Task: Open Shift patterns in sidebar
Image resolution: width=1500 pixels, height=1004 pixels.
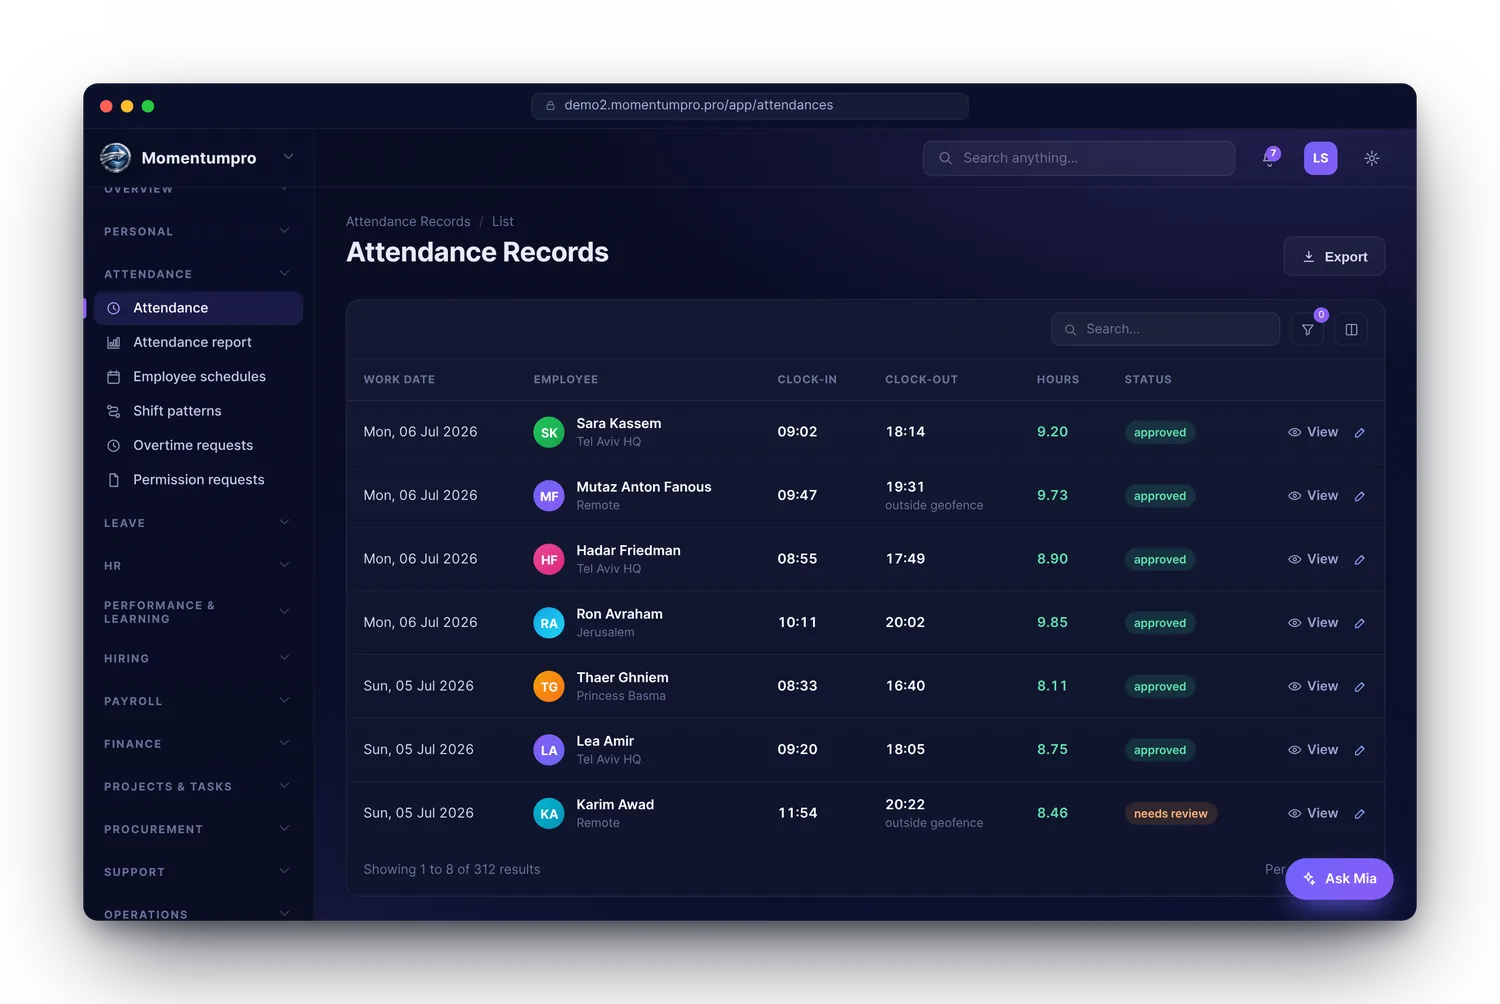Action: click(x=177, y=411)
